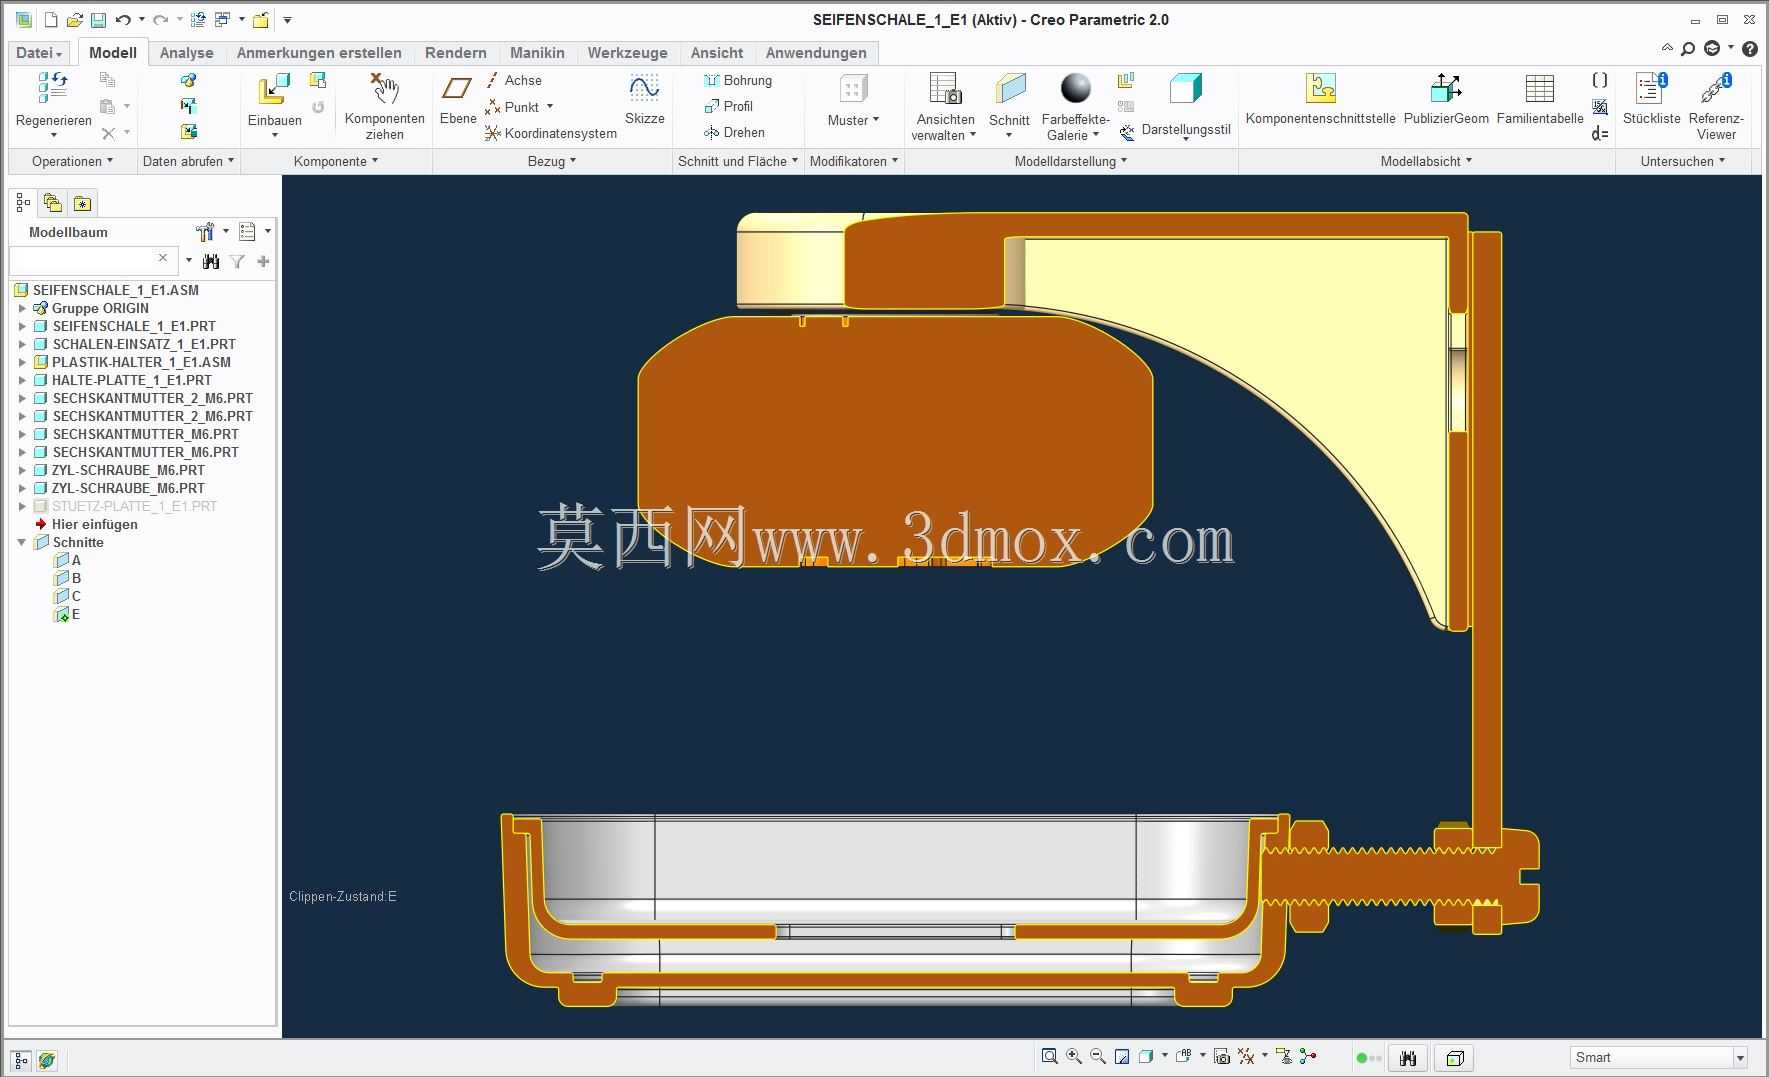Click the binoculars search button in status bar
The width and height of the screenshot is (1769, 1077).
[x=1408, y=1058]
